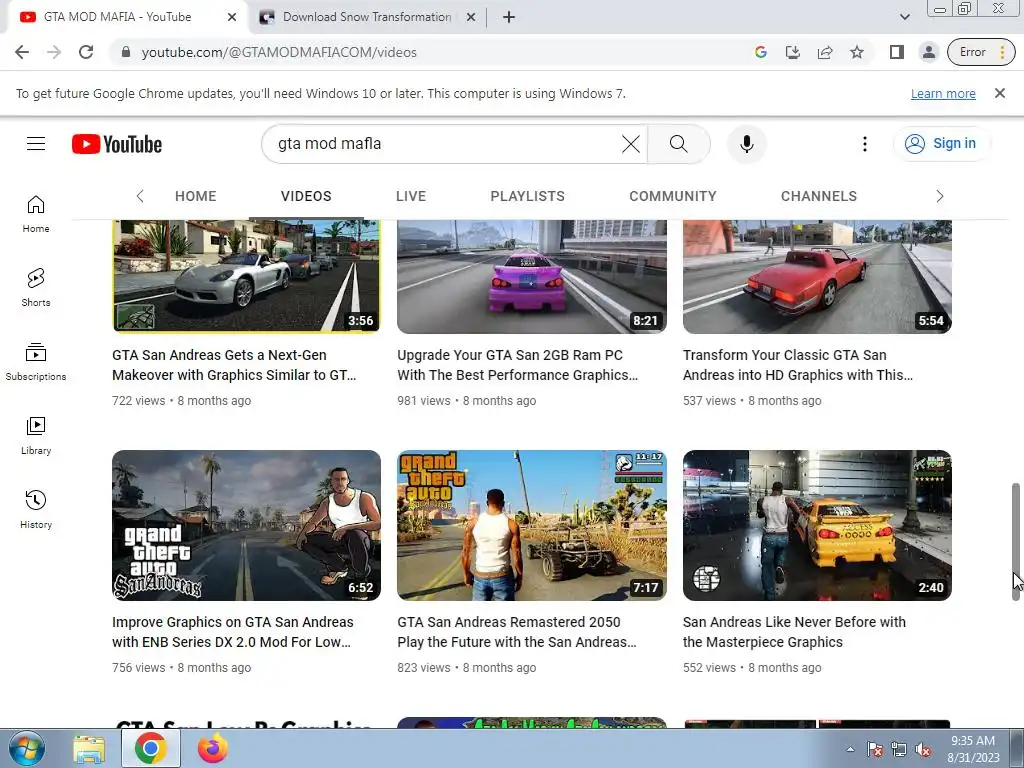The width and height of the screenshot is (1024, 768).
Task: Play the 6:52 Grand Theft Auto thumbnail
Action: [246, 525]
